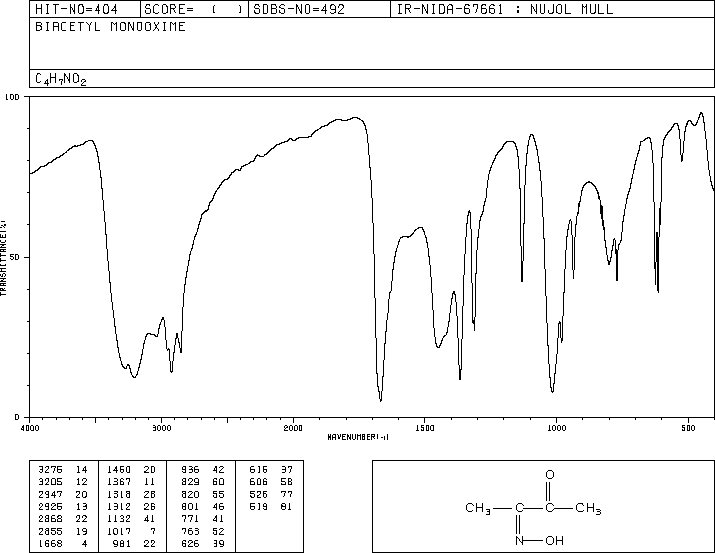
Task: Click peak table entry 801
Action: tap(190, 506)
